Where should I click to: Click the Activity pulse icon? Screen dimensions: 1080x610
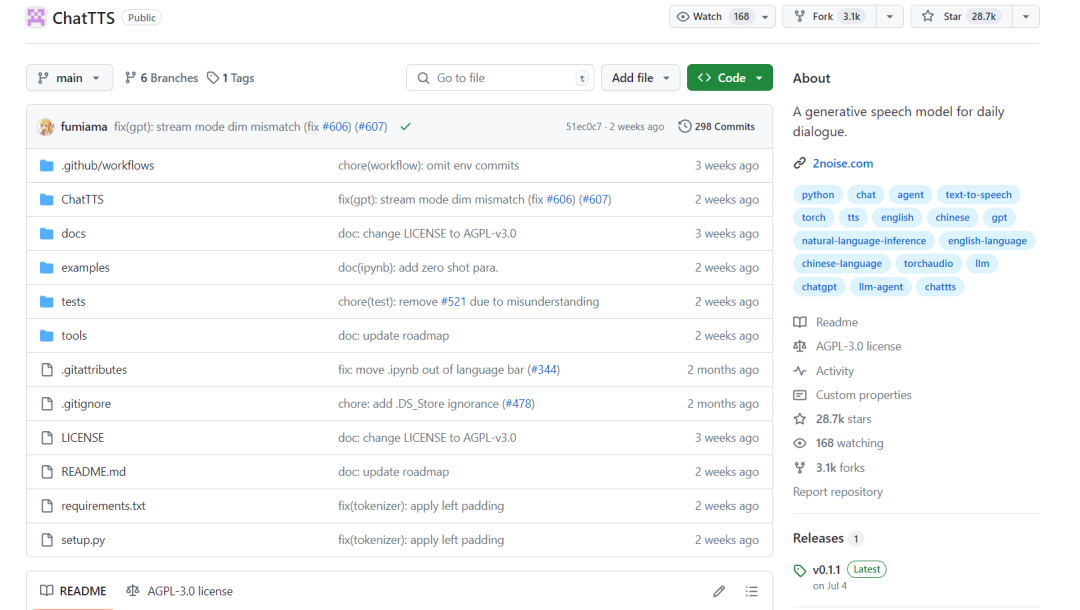point(800,371)
